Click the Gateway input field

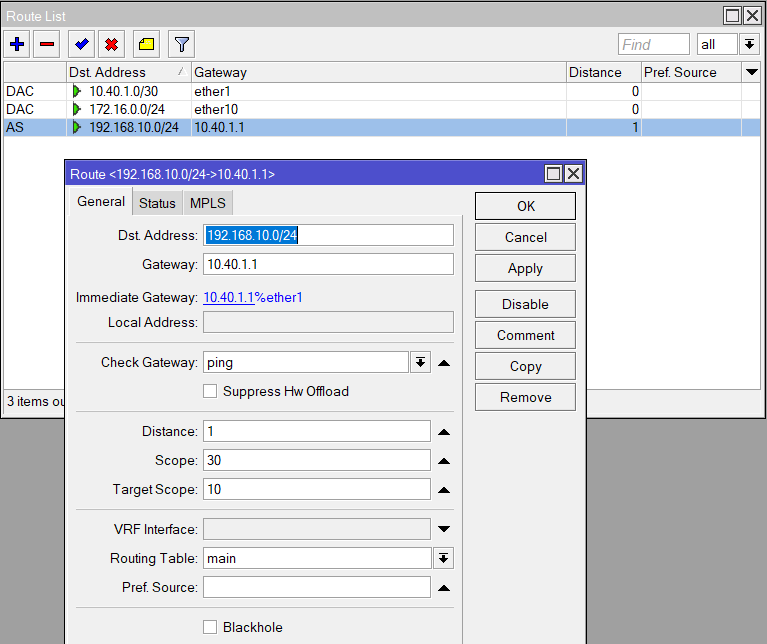328,264
